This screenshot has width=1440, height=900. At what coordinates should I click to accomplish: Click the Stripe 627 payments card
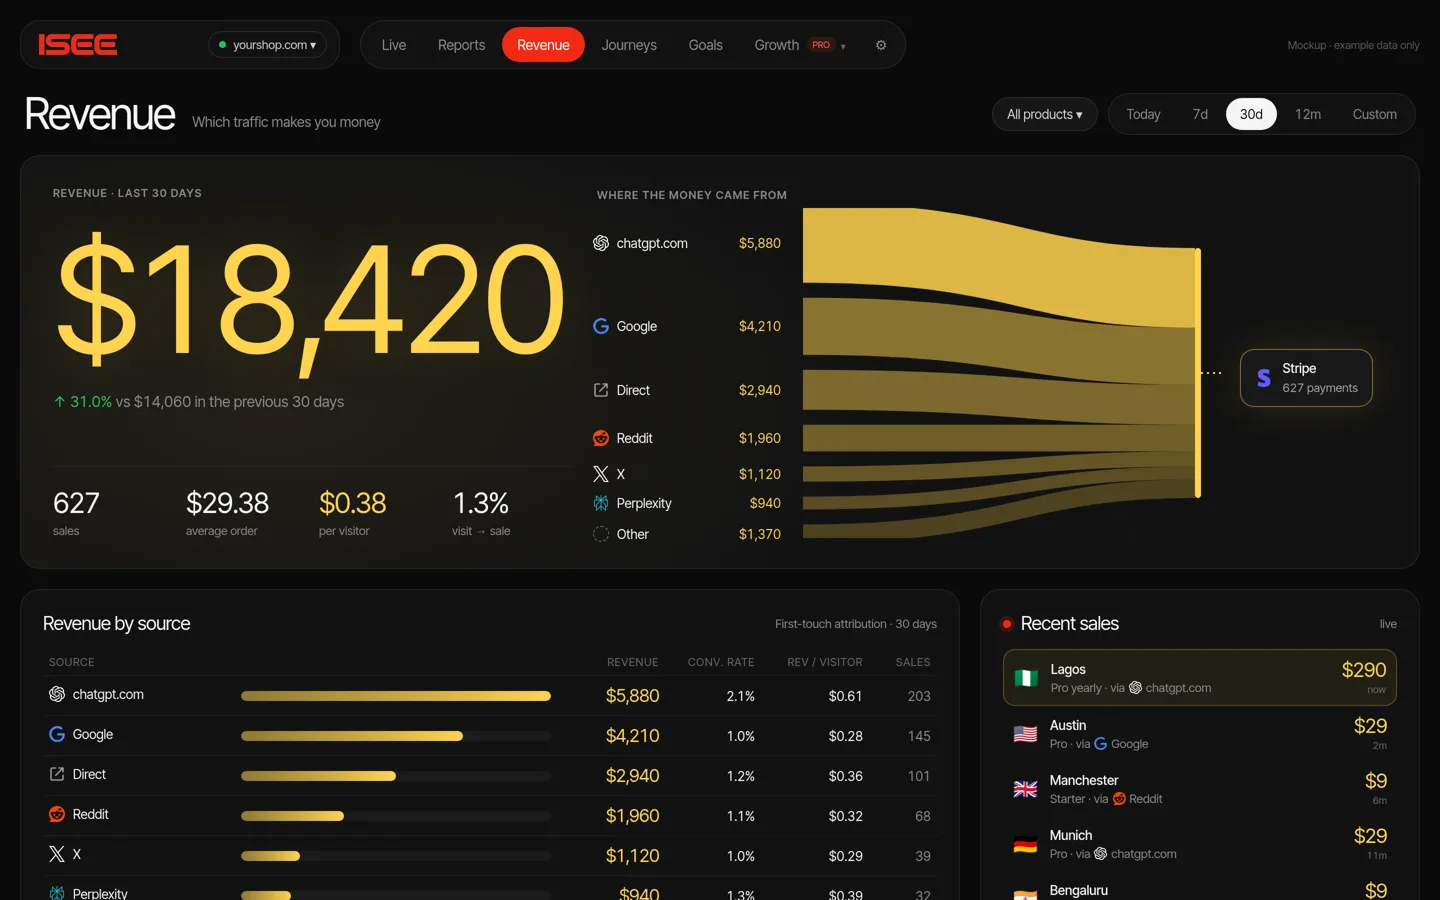[x=1306, y=378]
